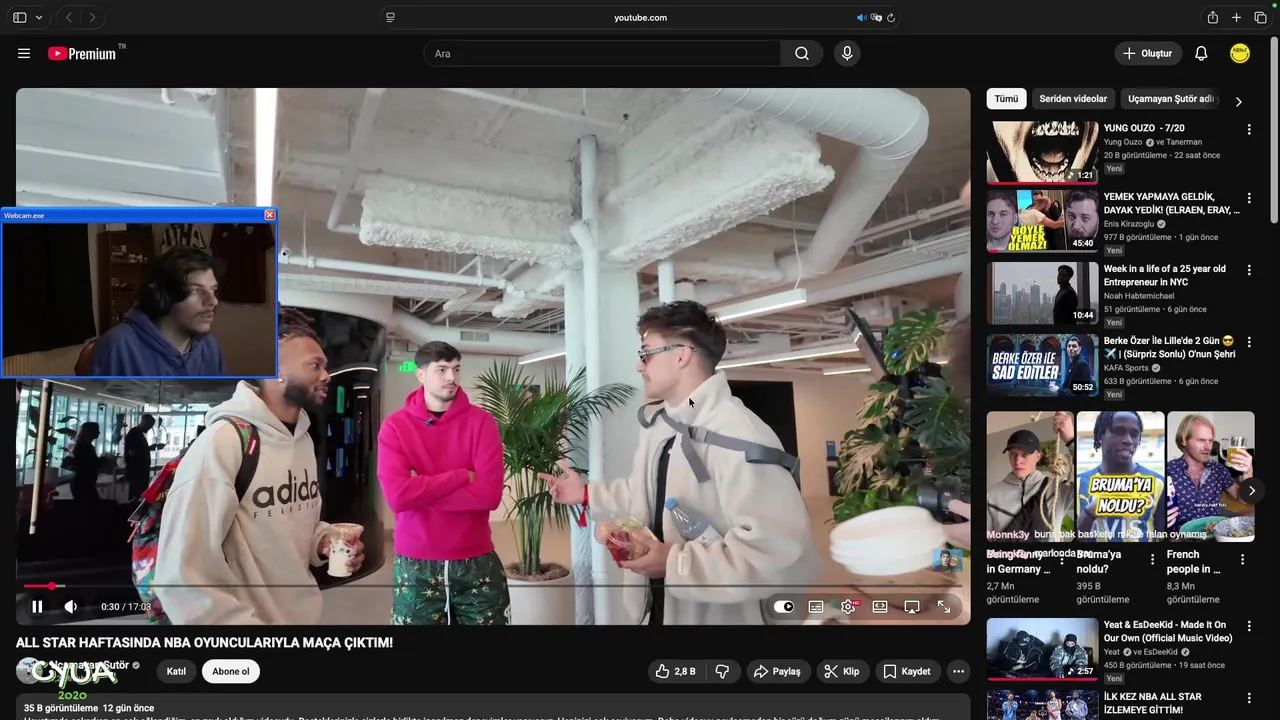Screen dimensions: 1280x720
Task: Start voice search with microphone icon
Action: pos(847,54)
